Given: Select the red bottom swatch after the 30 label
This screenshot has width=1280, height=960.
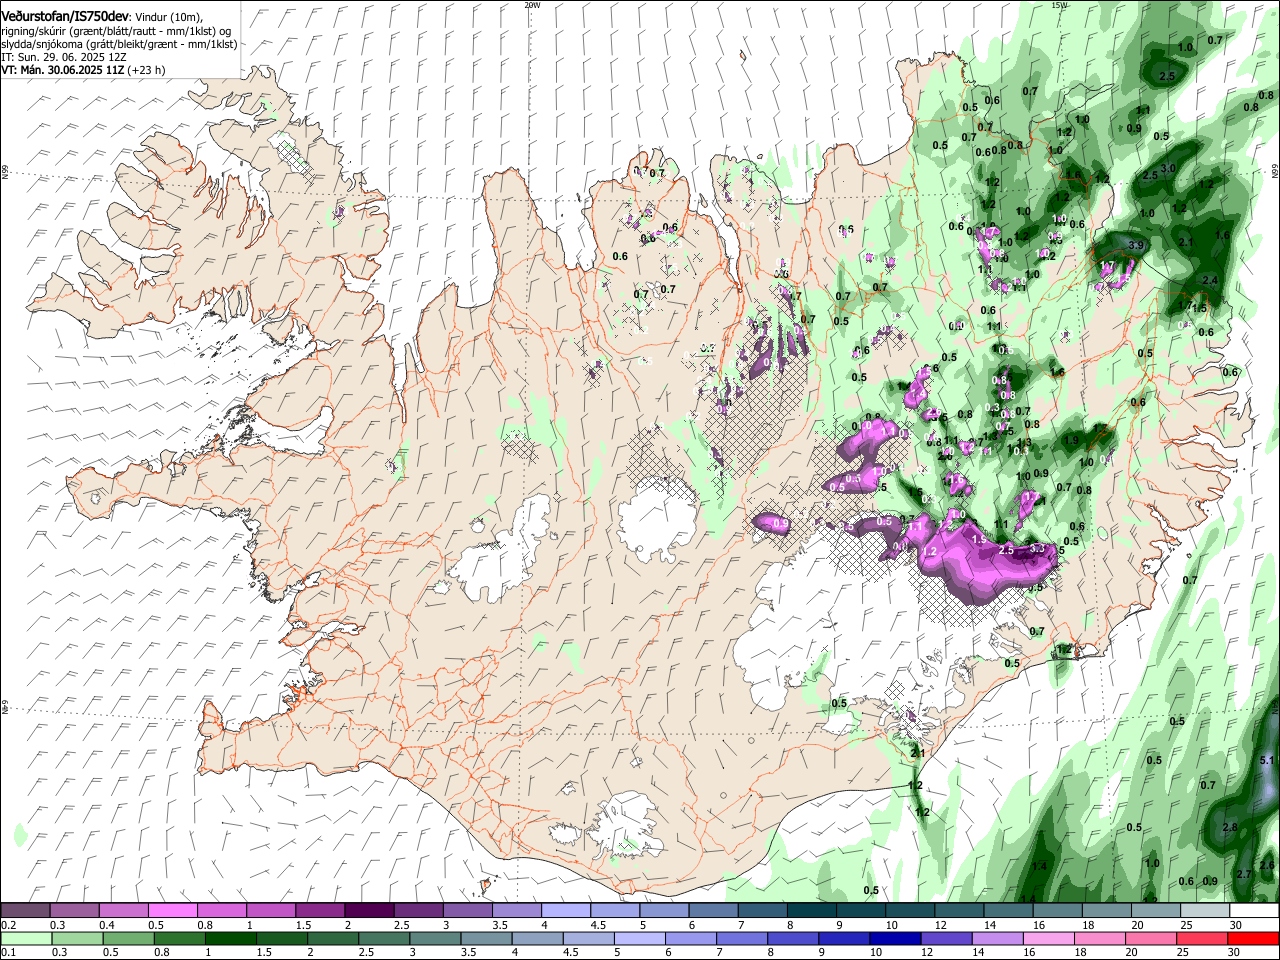Looking at the screenshot, I should point(1253,939).
